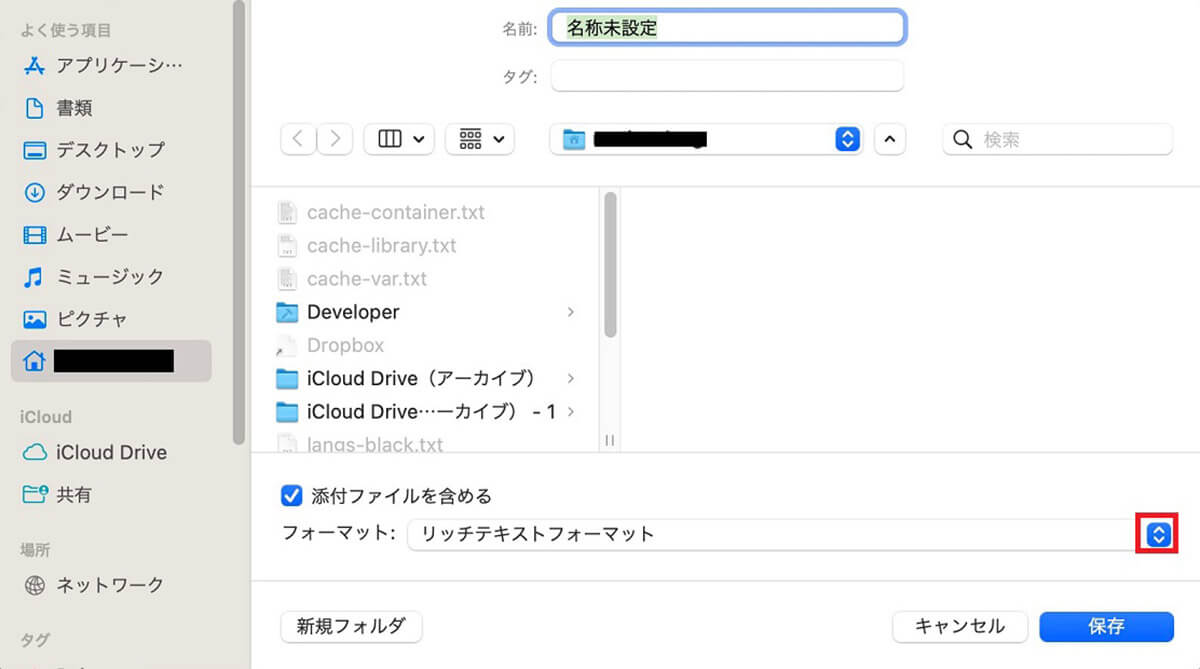Click the 検索 search field

coord(1058,140)
